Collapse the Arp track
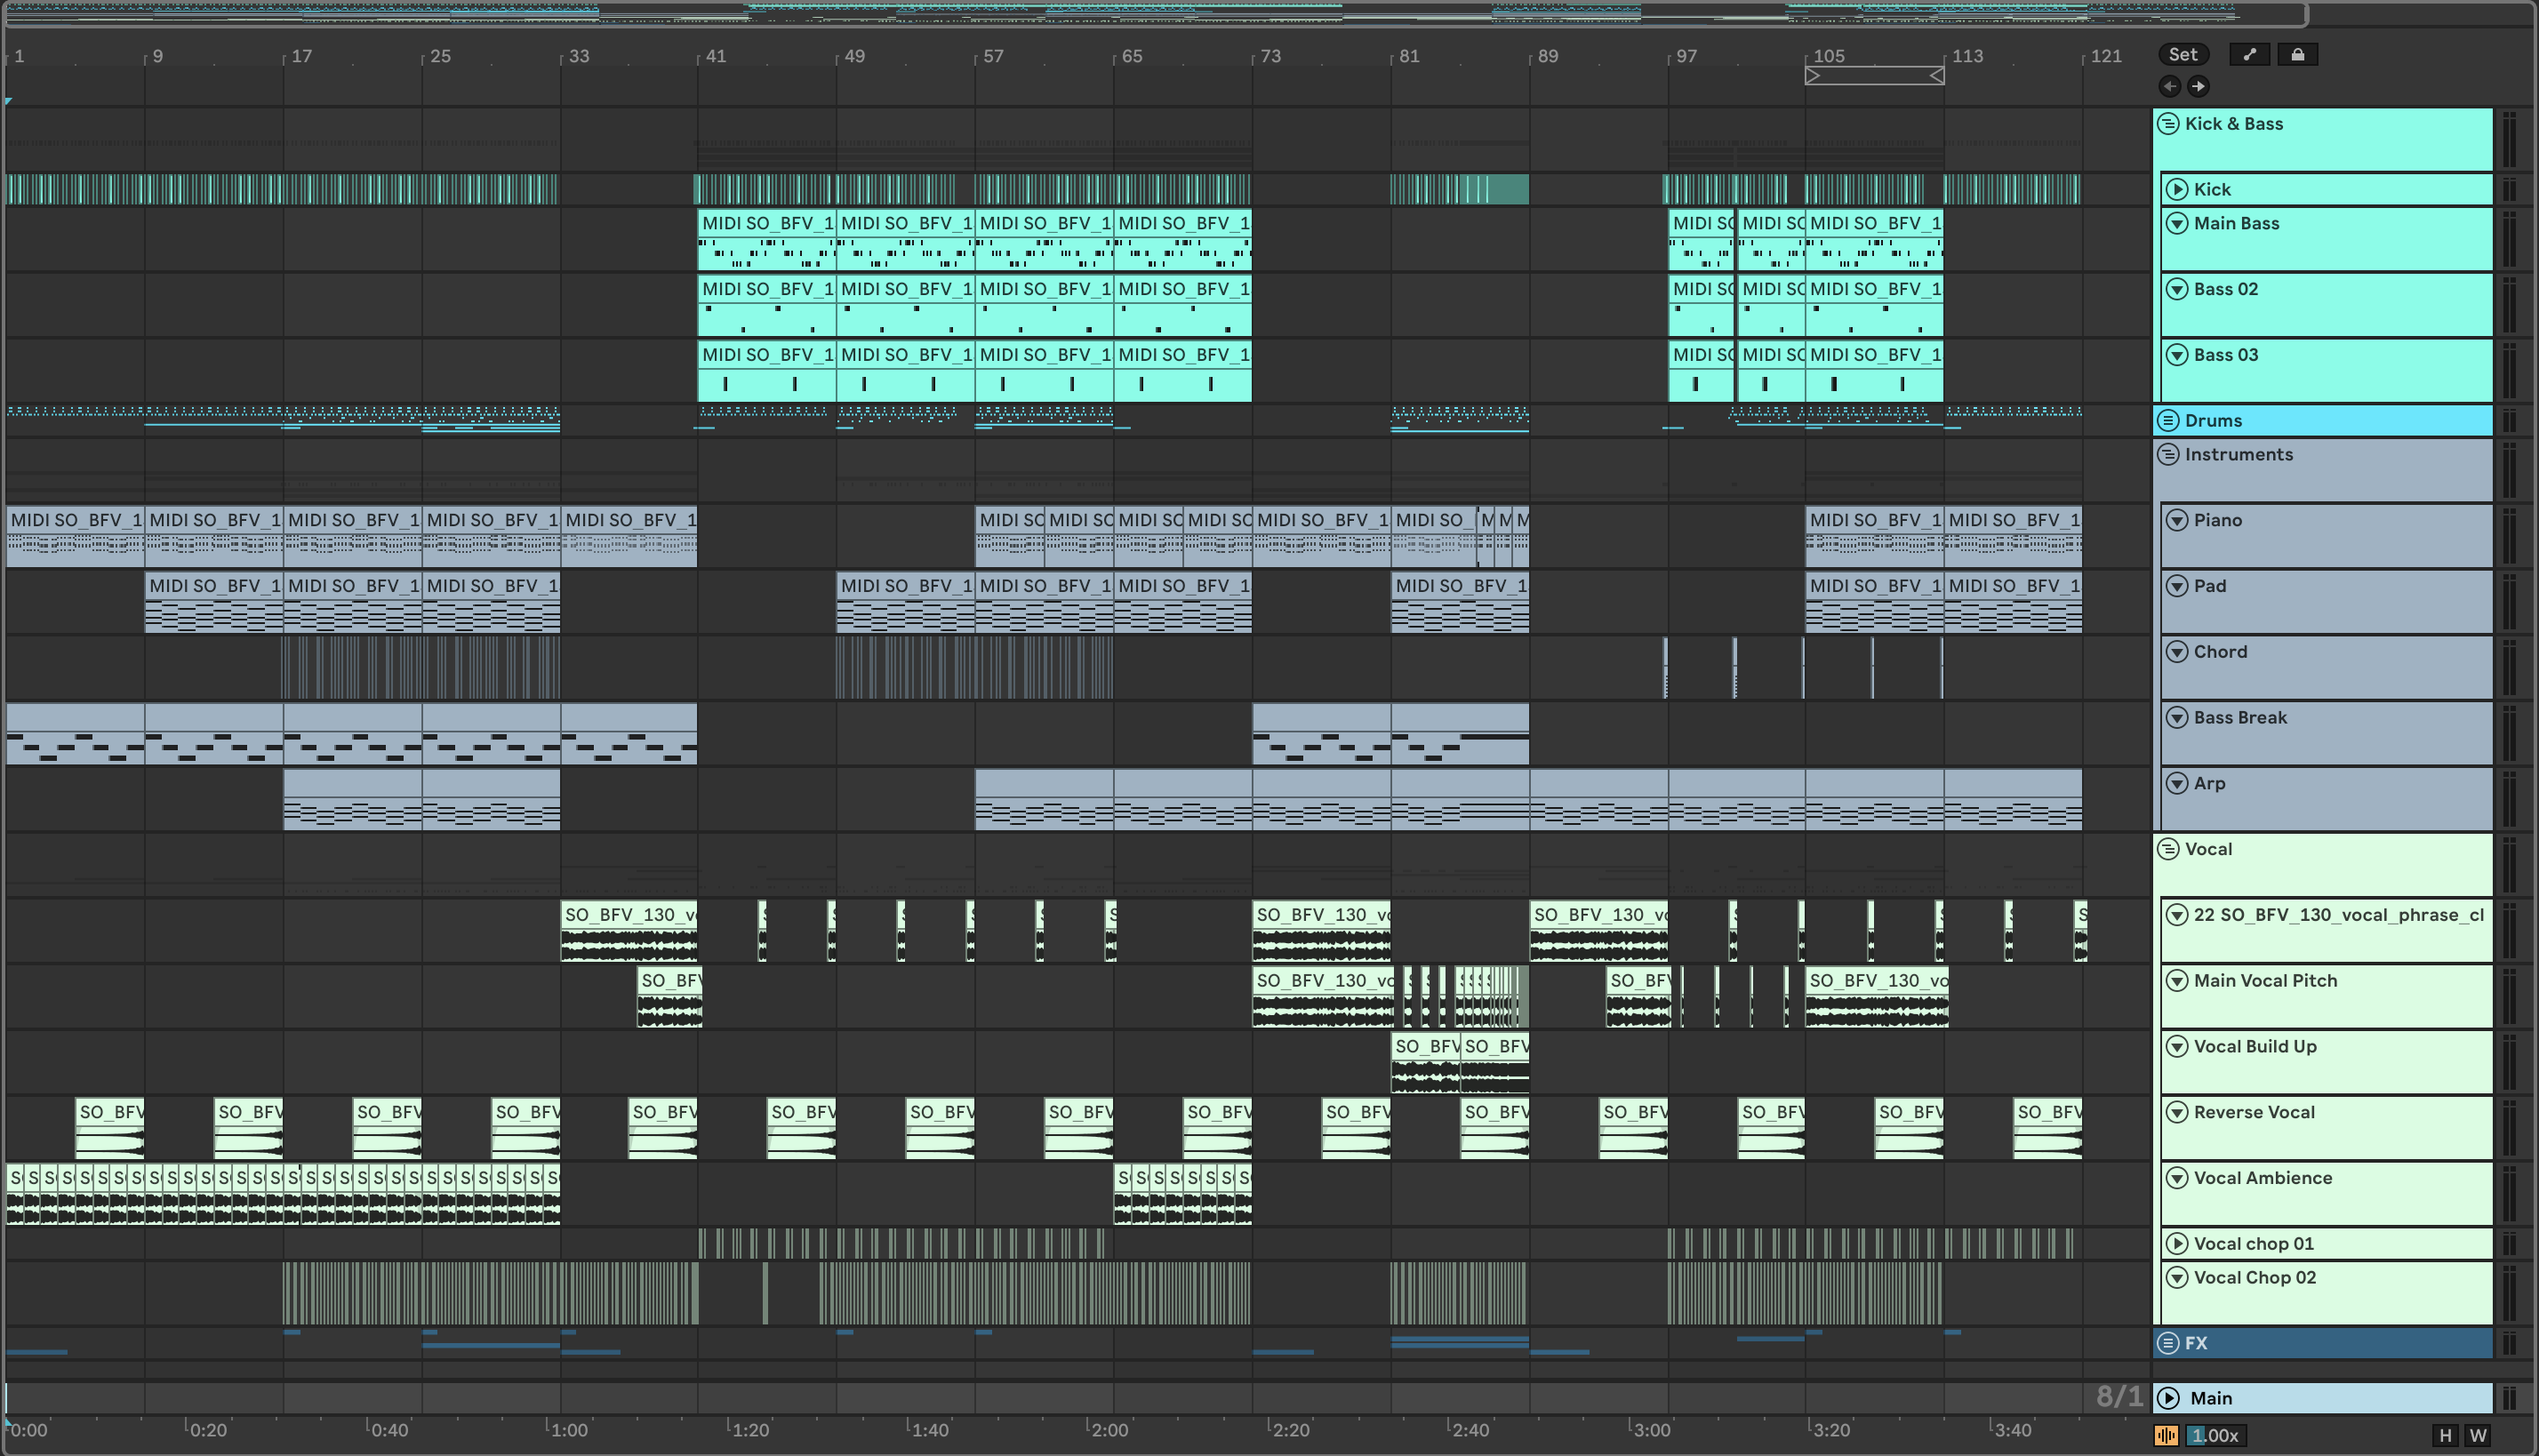The height and width of the screenshot is (1456, 2539). 2177,784
